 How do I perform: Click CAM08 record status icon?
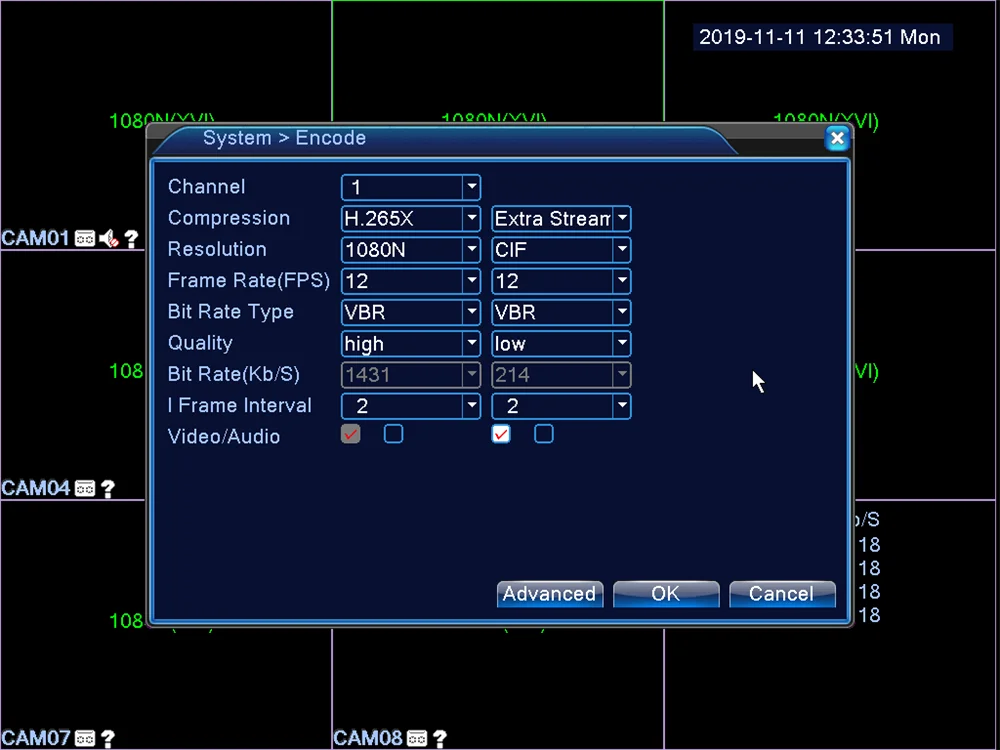click(x=417, y=739)
